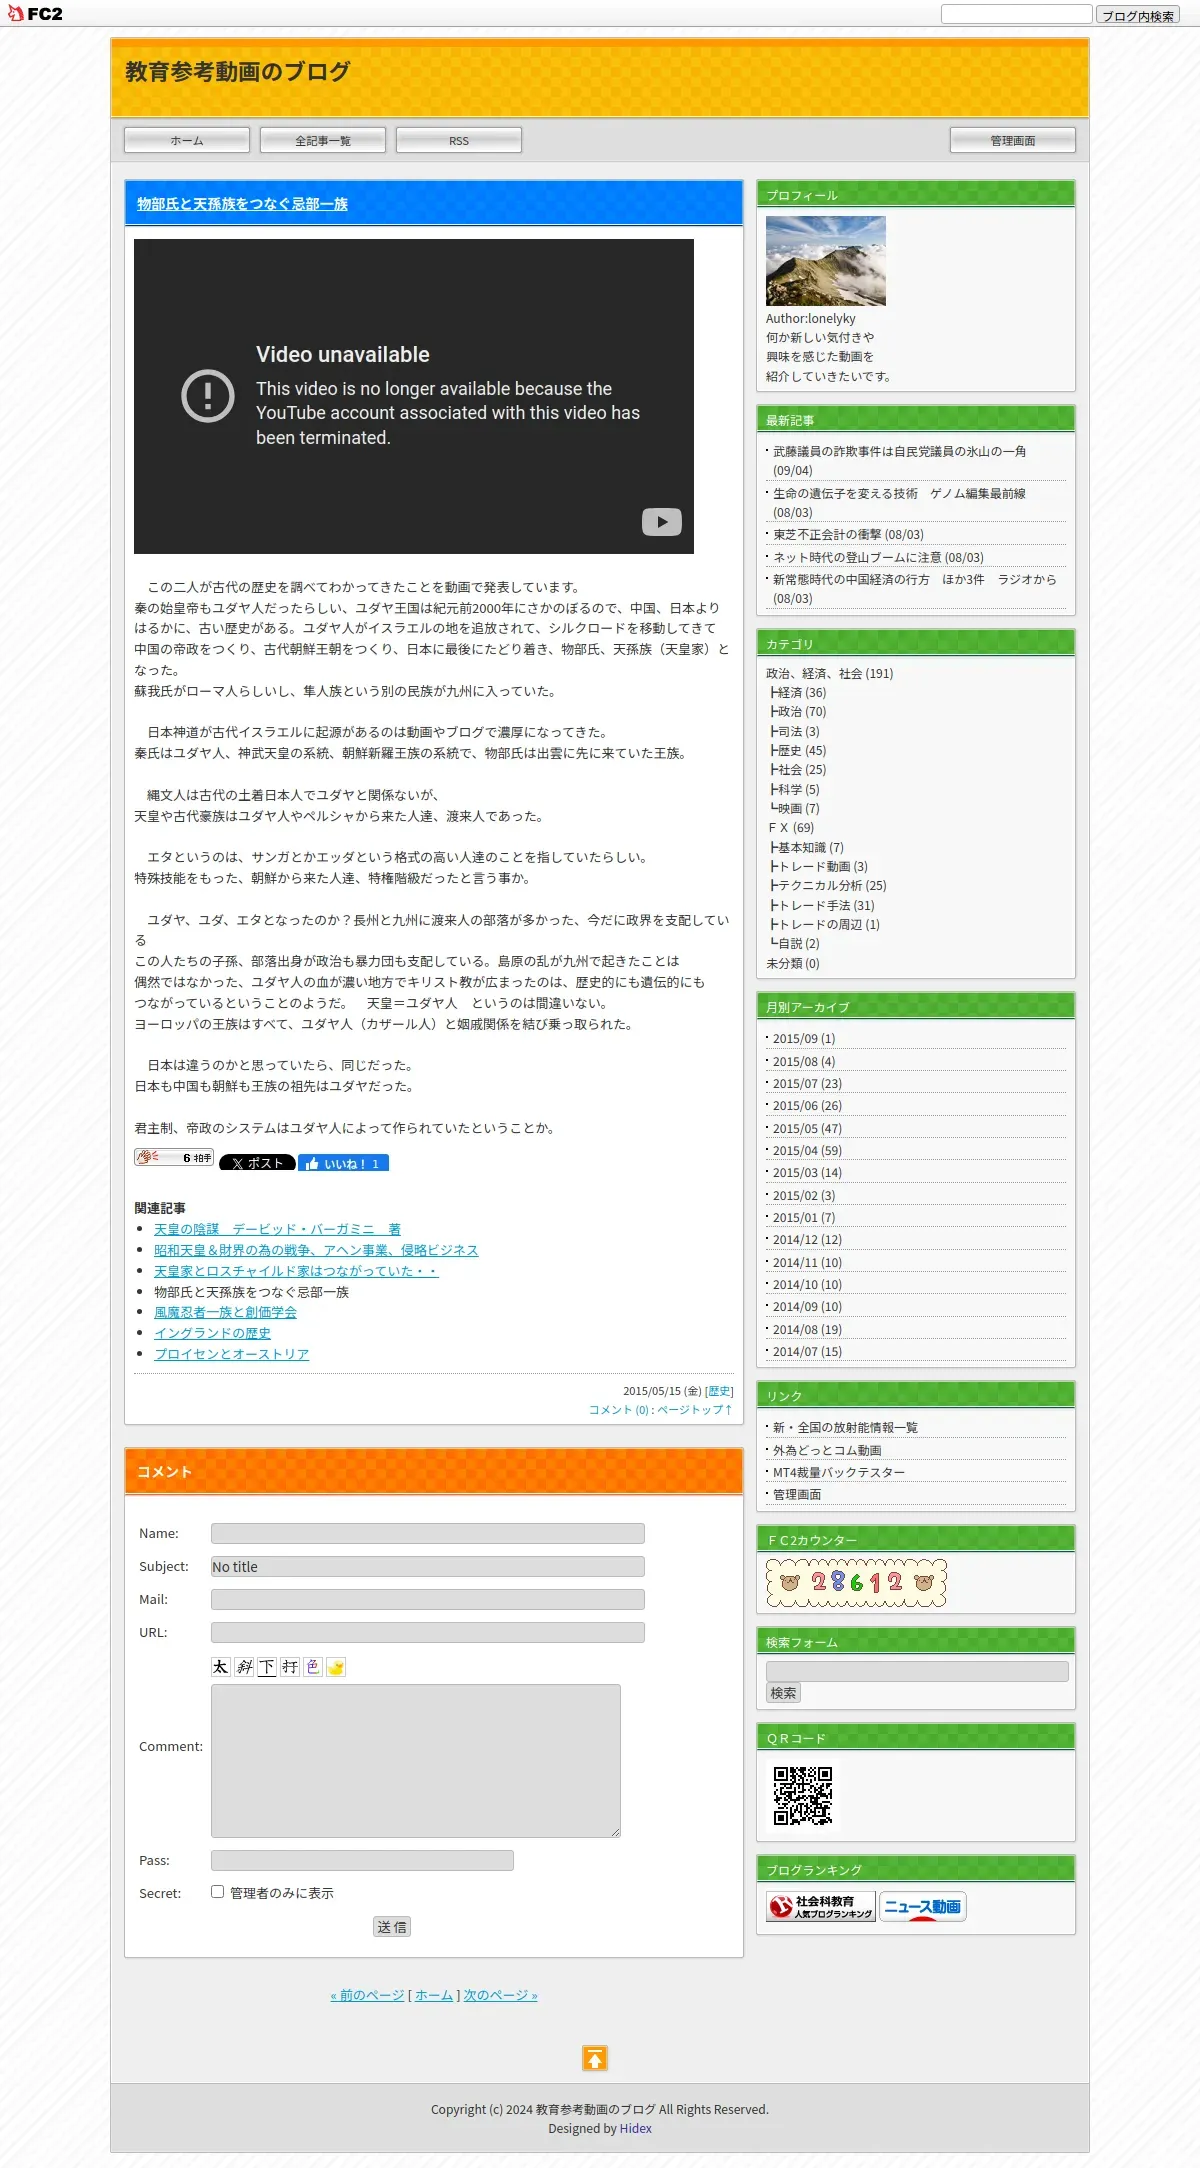Go to 次のページ » link

coord(500,1995)
